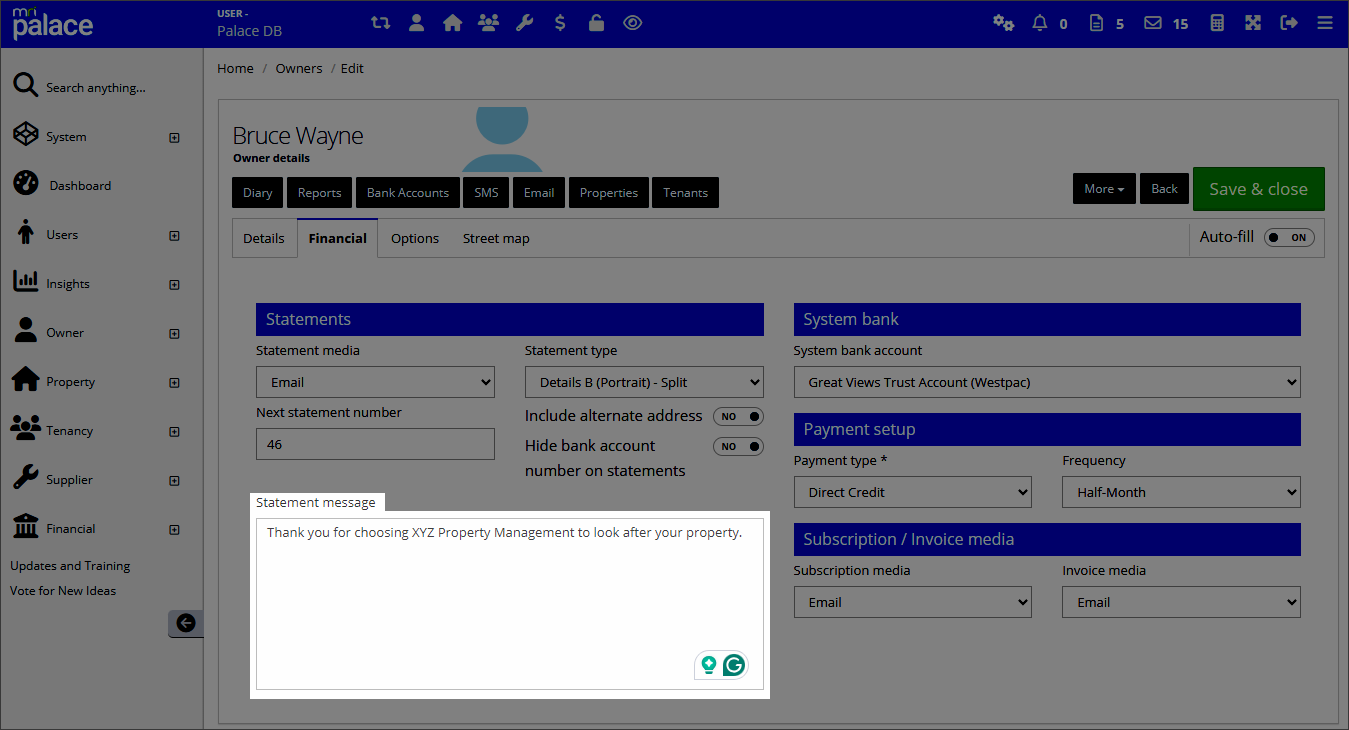Toggle the Auto-fill switch
Screen dimensions: 1349x730
click(x=1288, y=238)
